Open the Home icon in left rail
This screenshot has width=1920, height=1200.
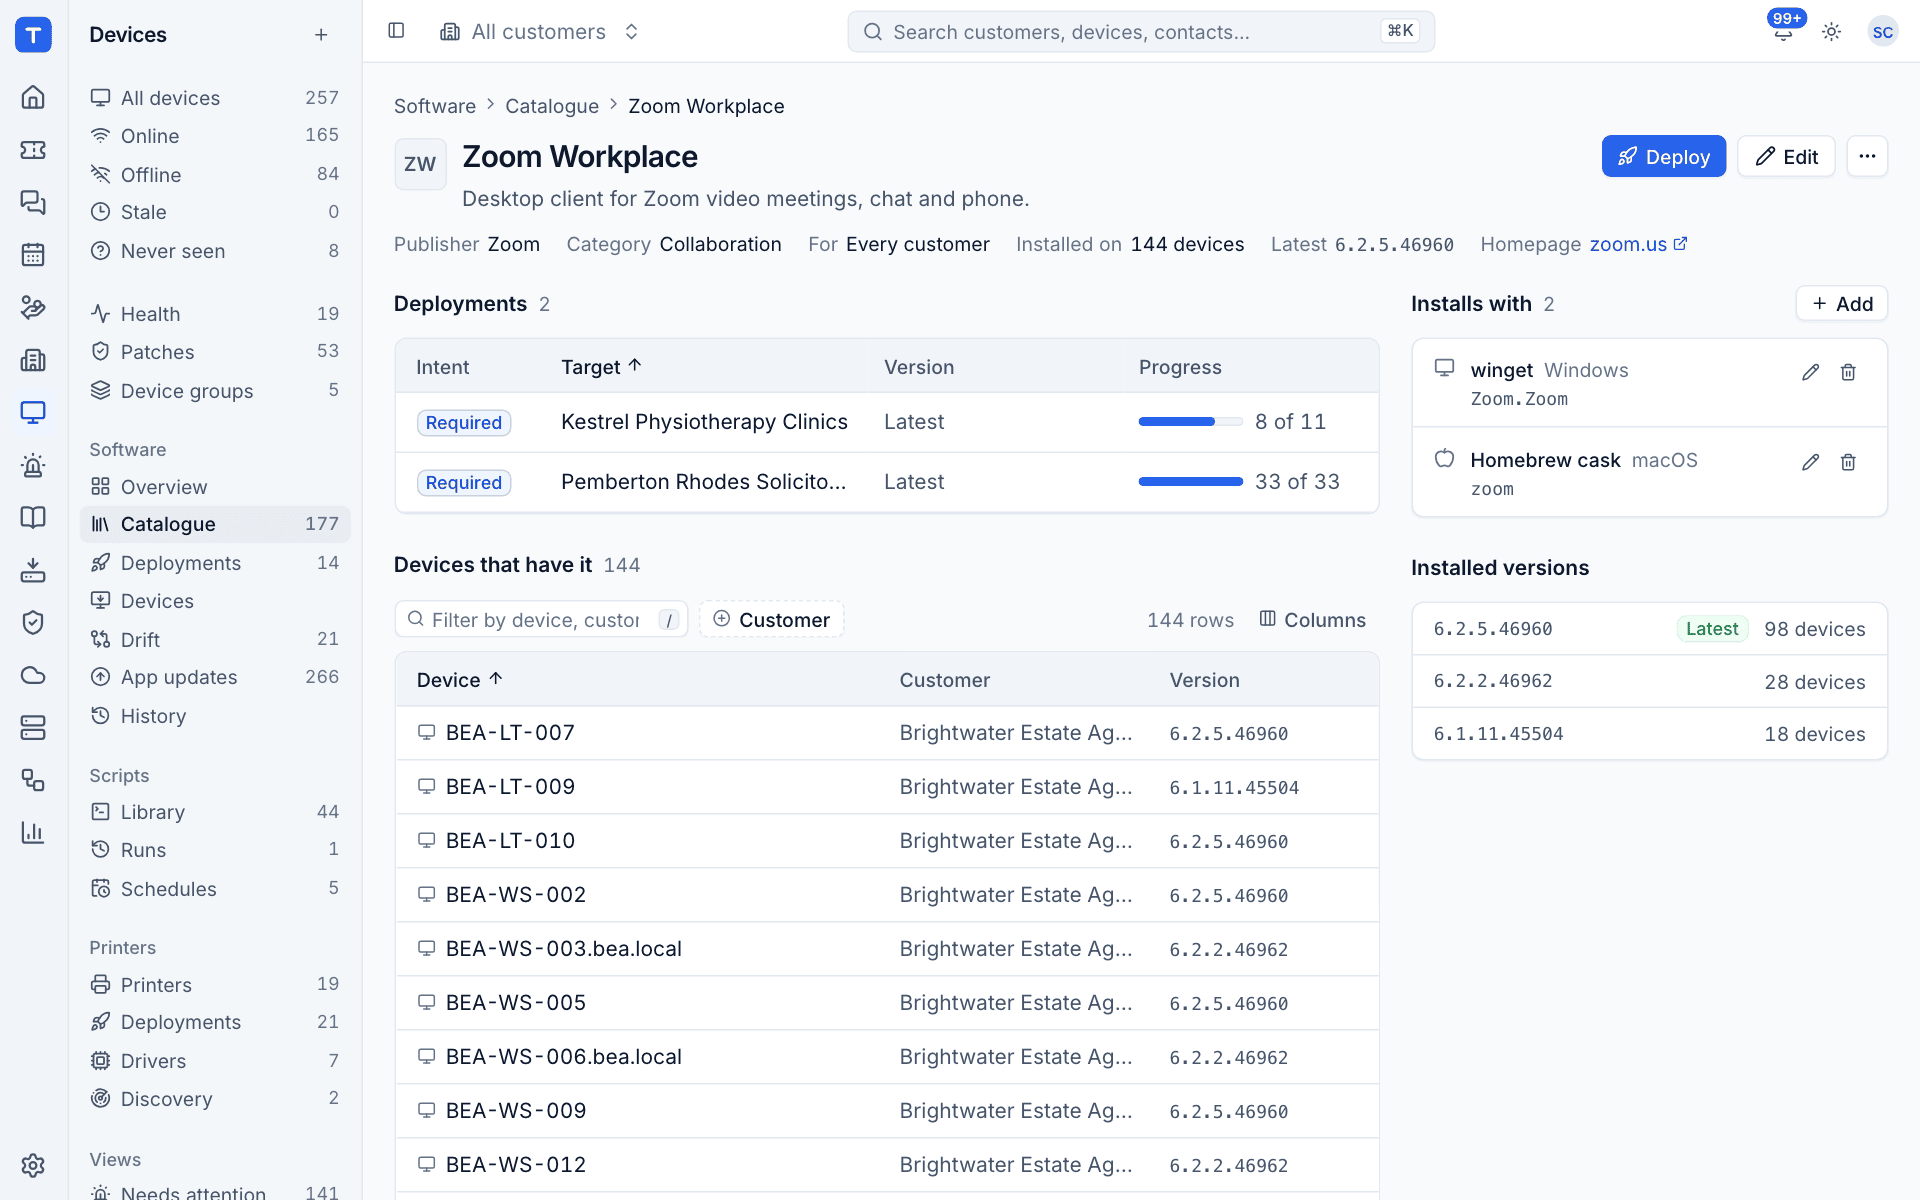[33, 97]
